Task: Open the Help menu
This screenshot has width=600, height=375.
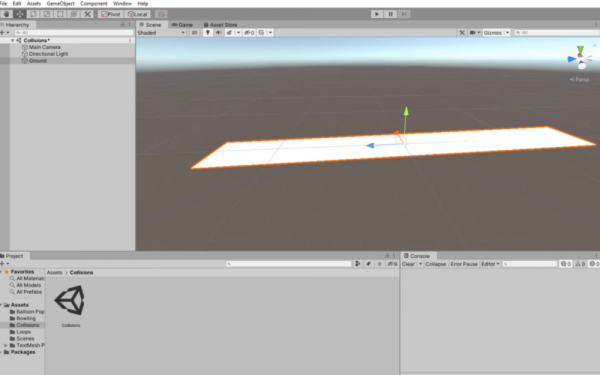Action: tap(142, 3)
